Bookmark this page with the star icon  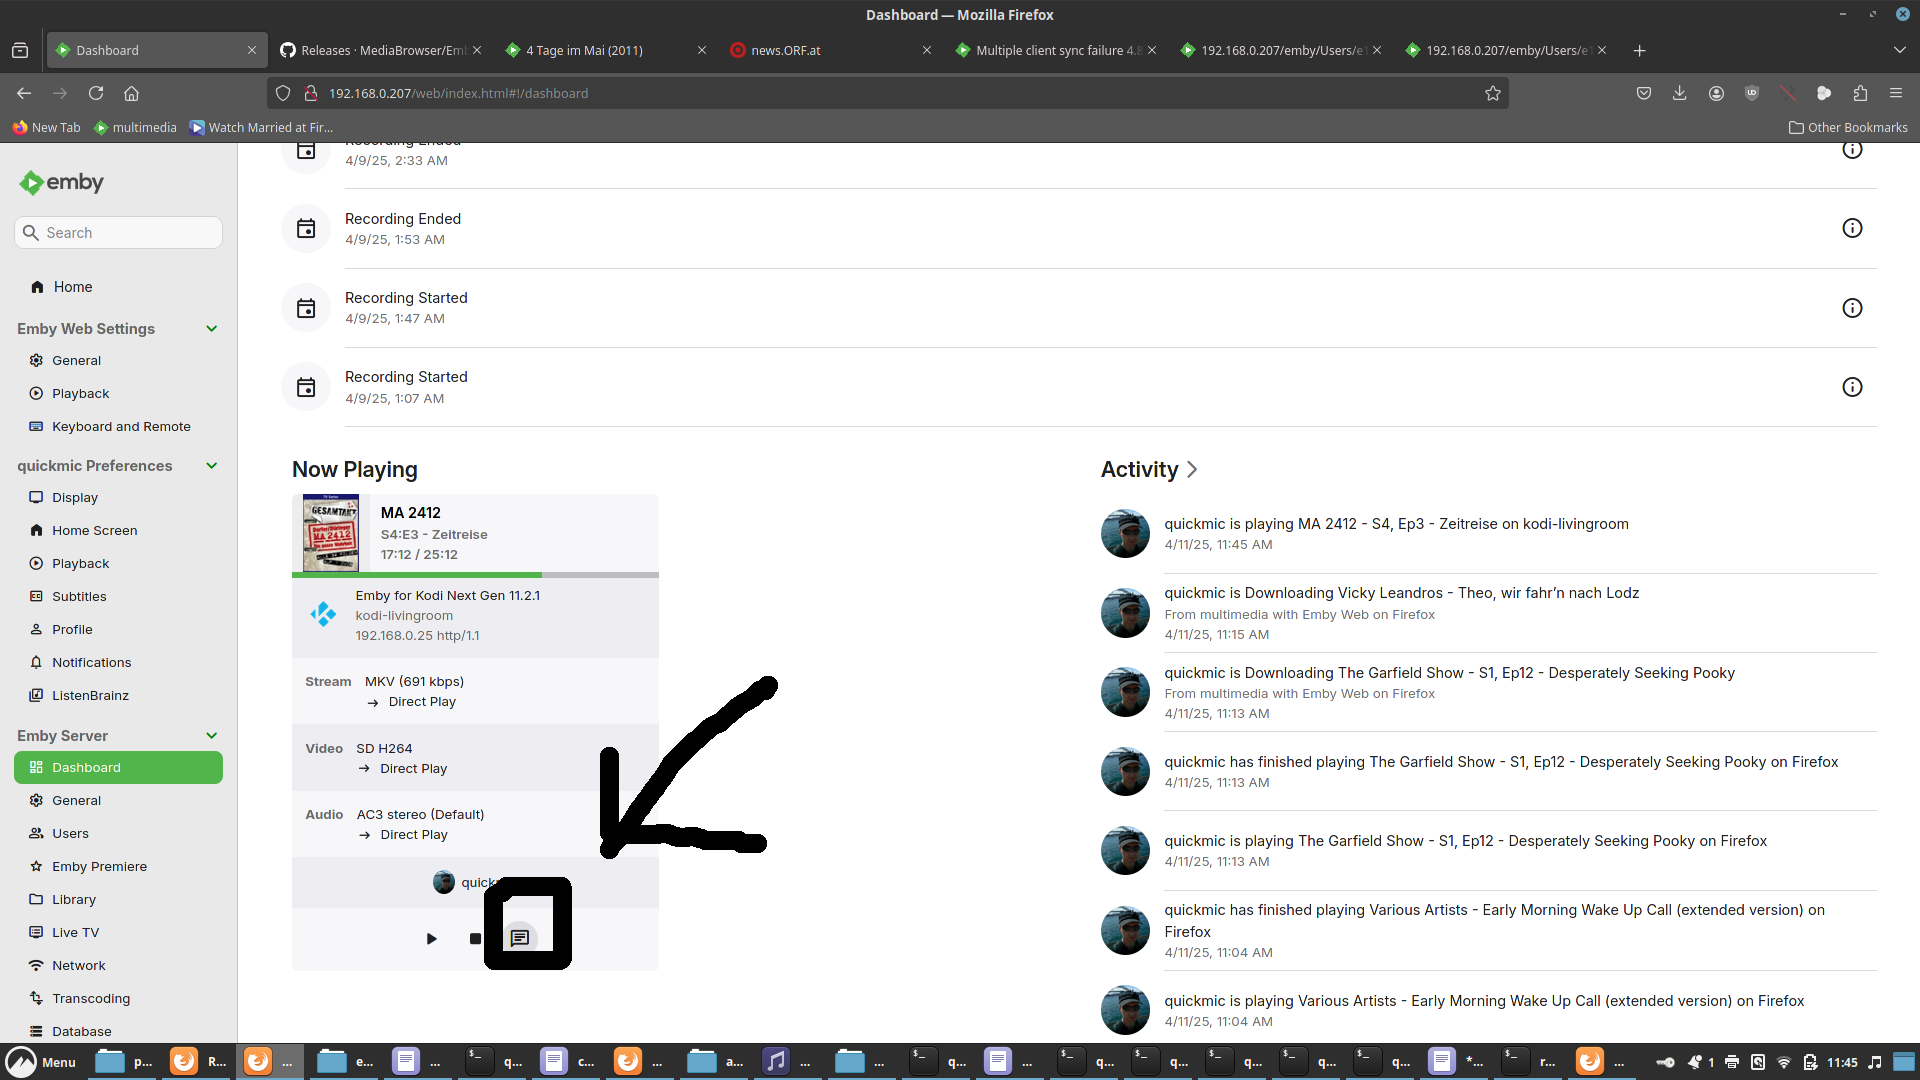click(1493, 93)
